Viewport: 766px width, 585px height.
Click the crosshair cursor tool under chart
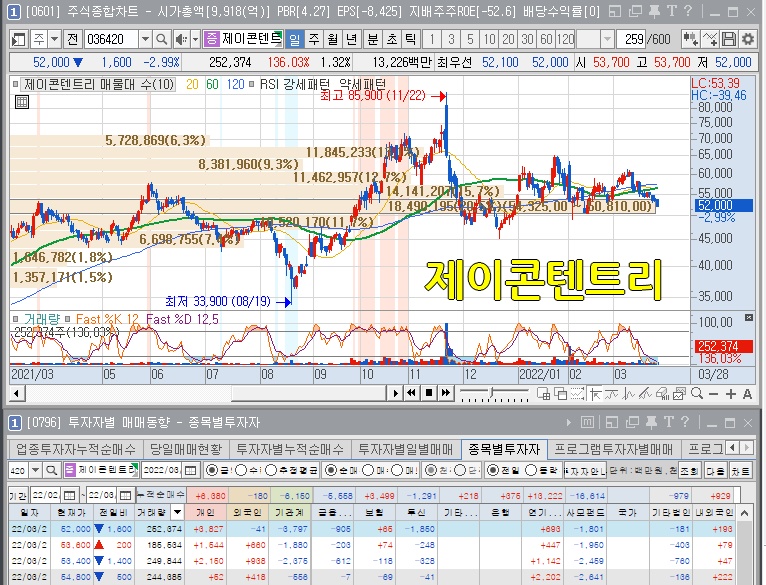(x=596, y=394)
